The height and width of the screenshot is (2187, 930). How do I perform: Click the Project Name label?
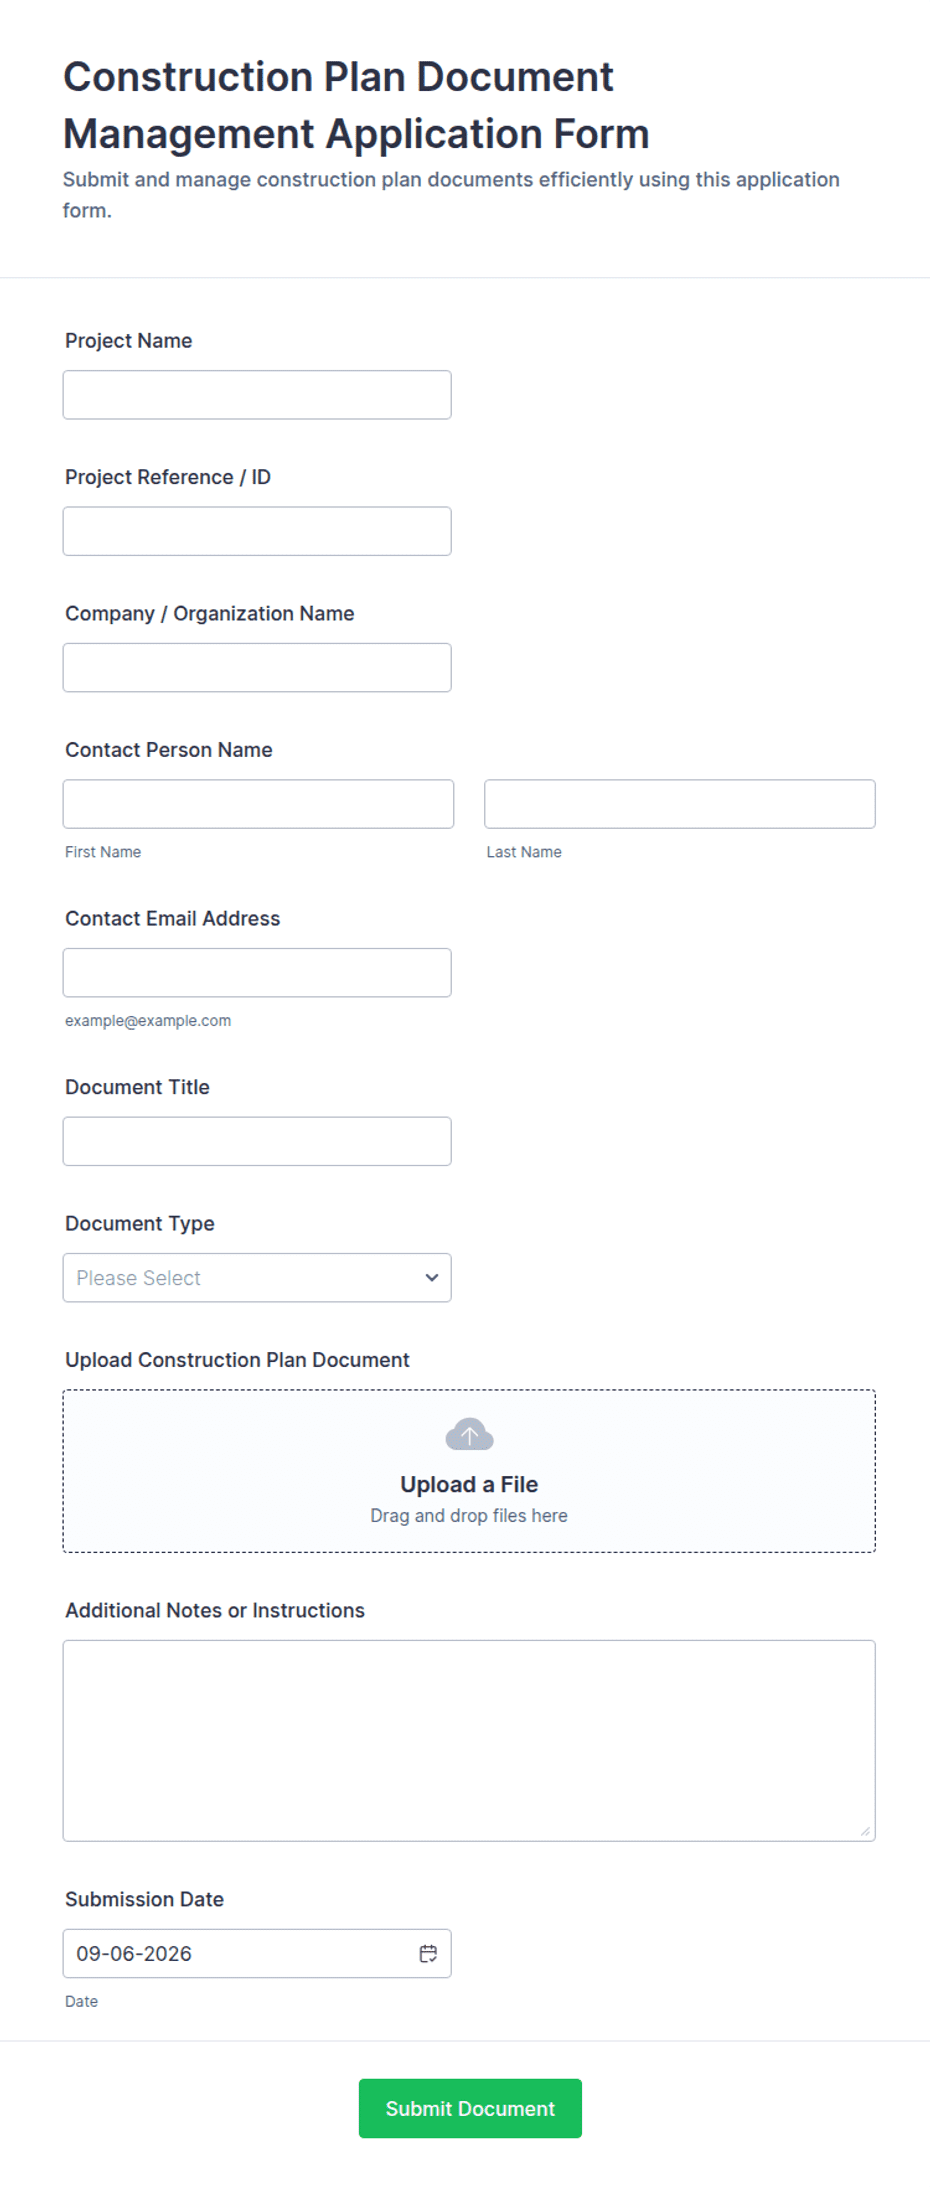pyautogui.click(x=129, y=340)
